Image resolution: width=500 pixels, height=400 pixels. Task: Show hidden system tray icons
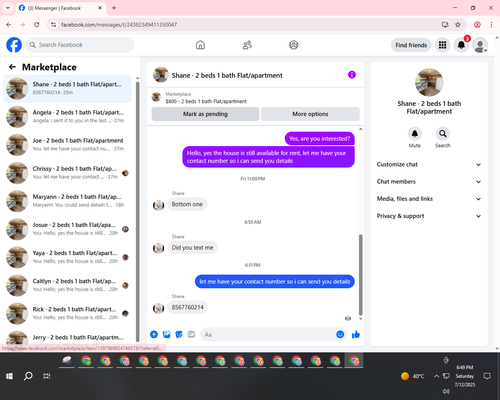(436, 376)
